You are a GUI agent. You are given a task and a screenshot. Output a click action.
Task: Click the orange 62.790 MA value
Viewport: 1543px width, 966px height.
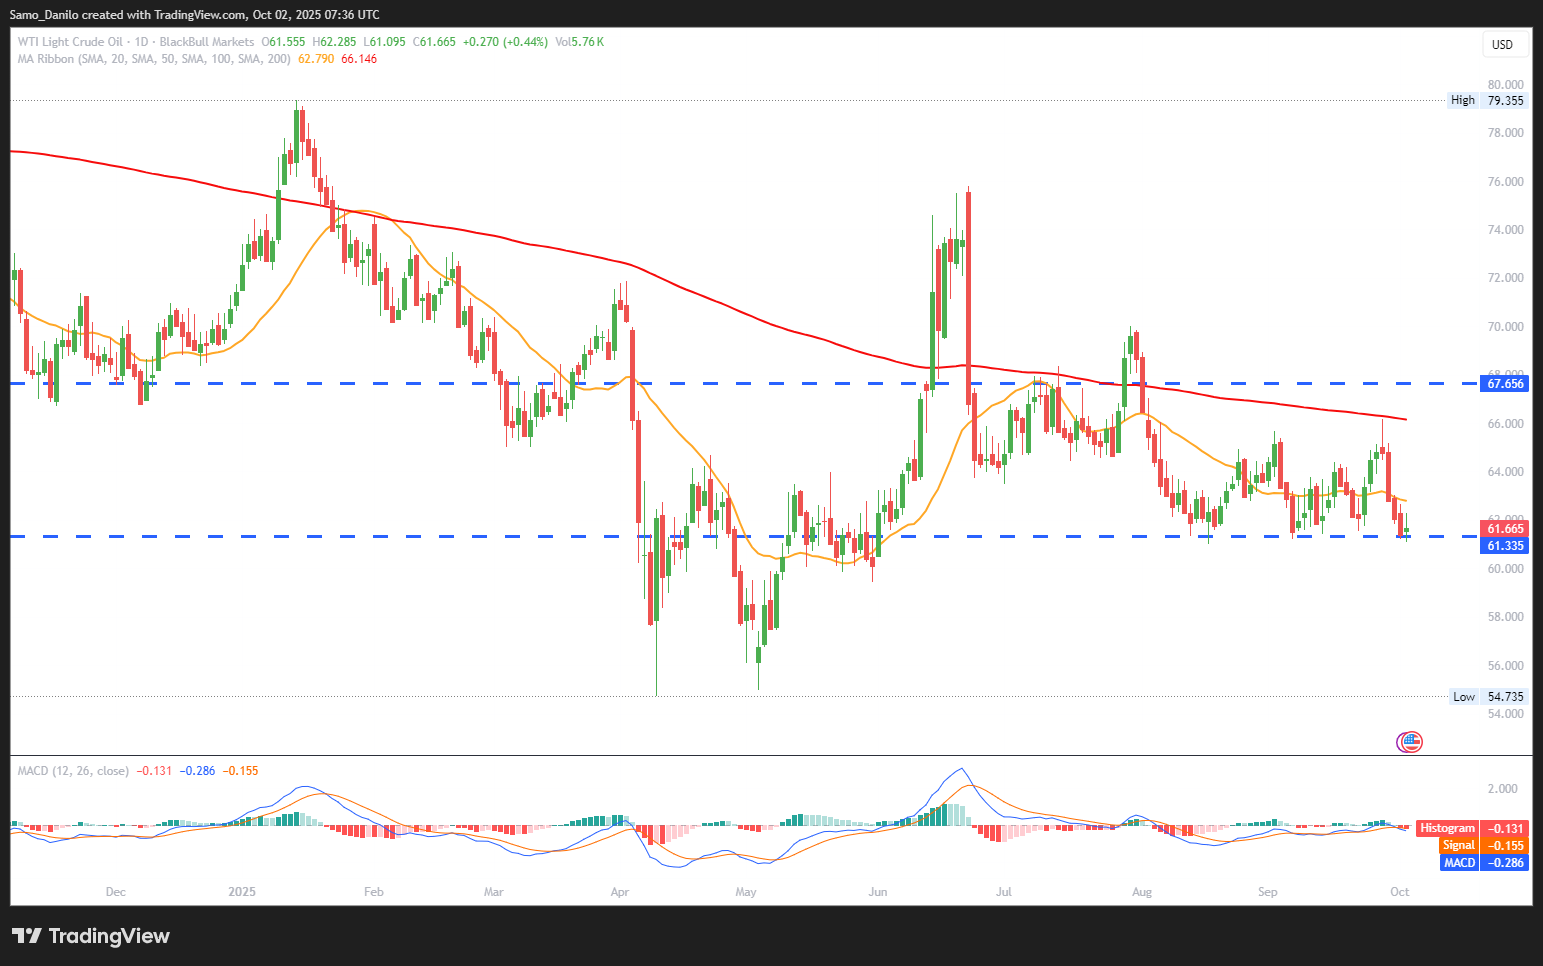(316, 59)
